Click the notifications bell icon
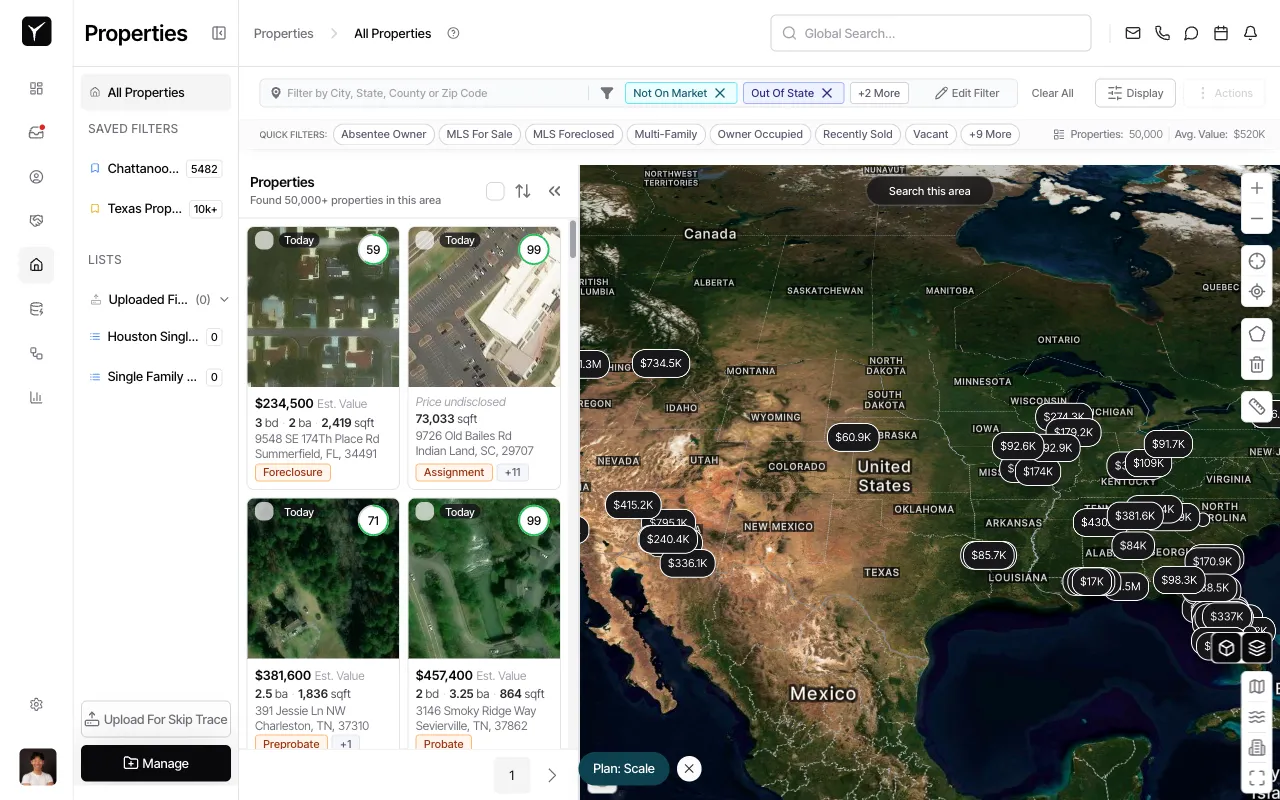The image size is (1280, 800). tap(1250, 33)
